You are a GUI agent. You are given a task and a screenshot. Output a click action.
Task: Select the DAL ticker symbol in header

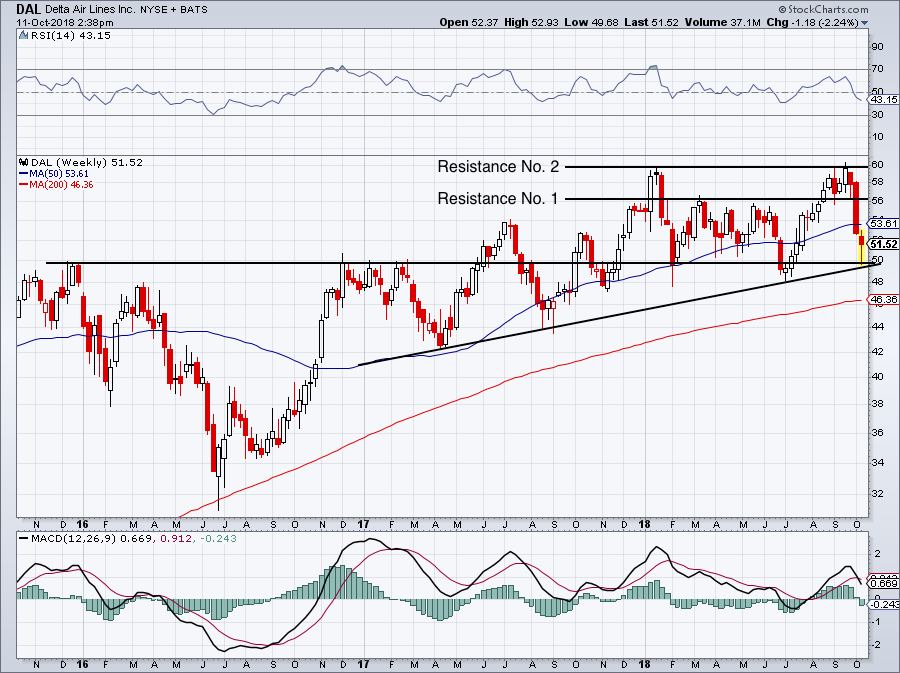click(28, 9)
